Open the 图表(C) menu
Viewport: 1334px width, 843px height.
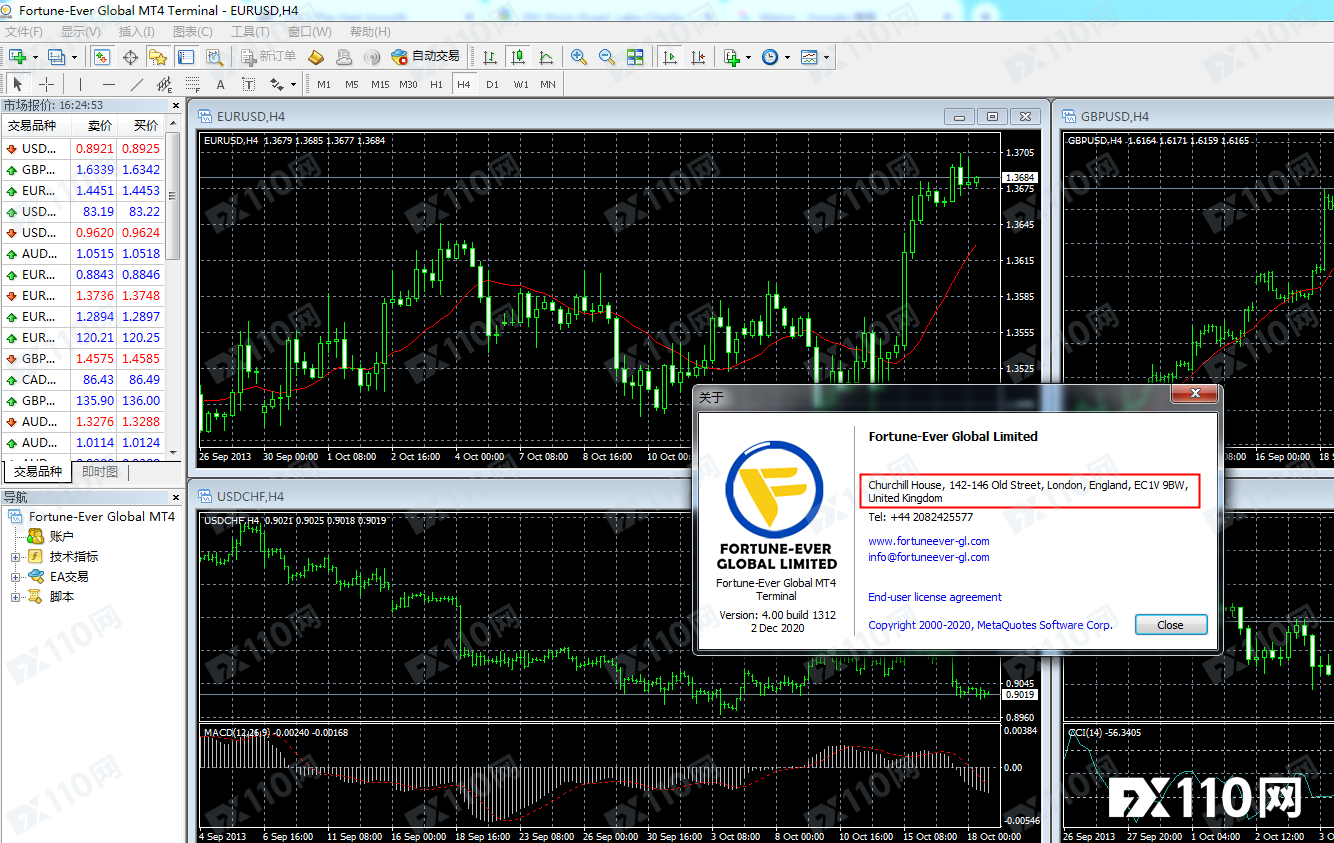[x=193, y=31]
